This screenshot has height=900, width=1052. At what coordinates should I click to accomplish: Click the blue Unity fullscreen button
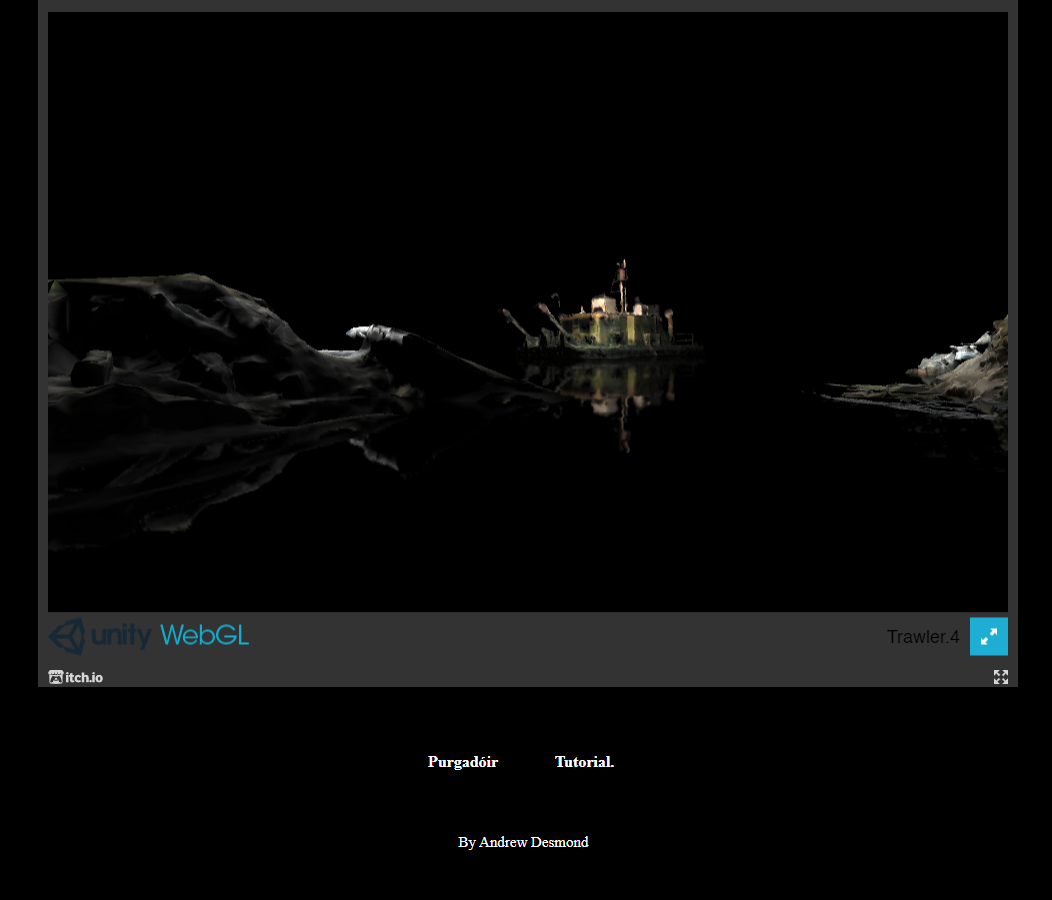tap(988, 636)
